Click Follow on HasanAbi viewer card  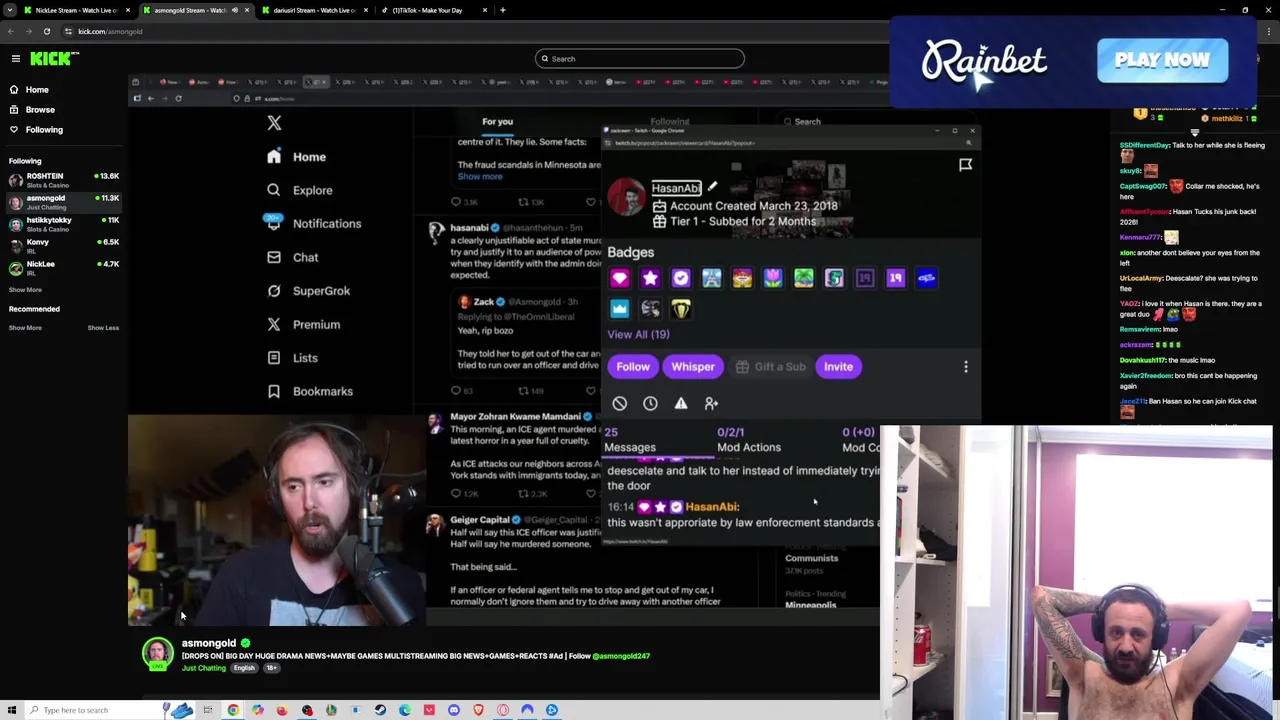click(633, 367)
